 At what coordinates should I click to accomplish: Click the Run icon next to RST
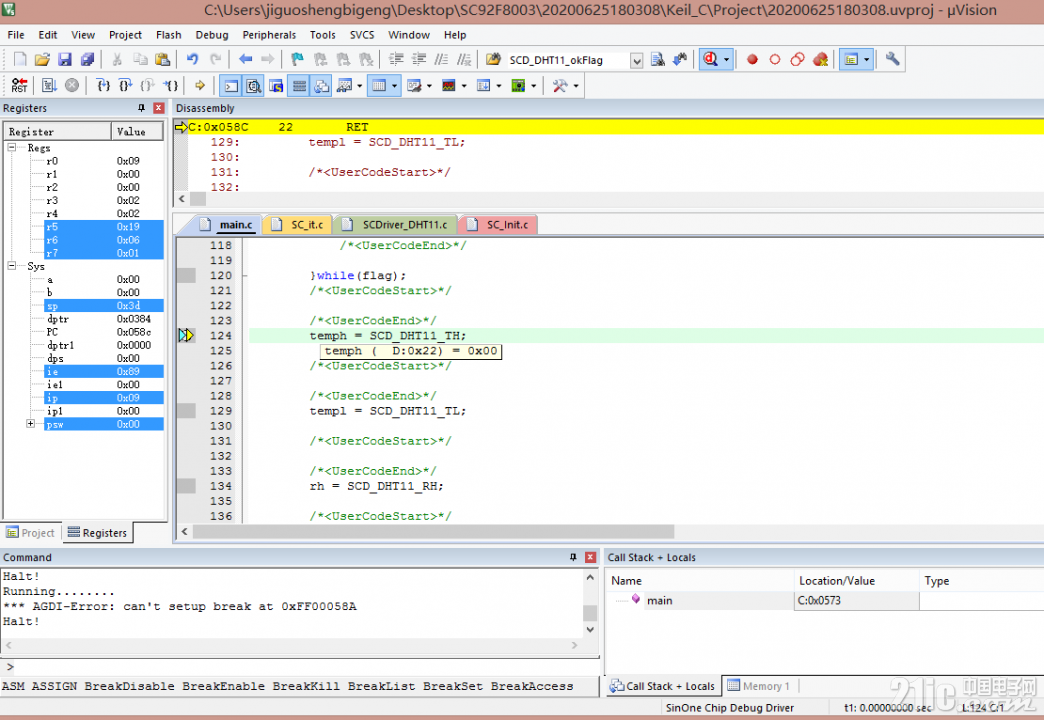pos(49,86)
